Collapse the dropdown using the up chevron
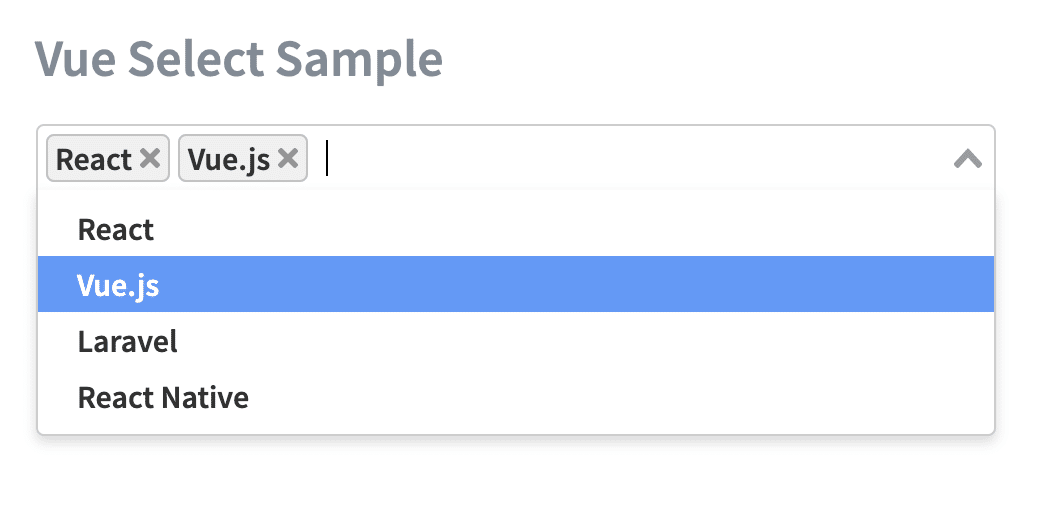The height and width of the screenshot is (506, 1062). click(967, 158)
